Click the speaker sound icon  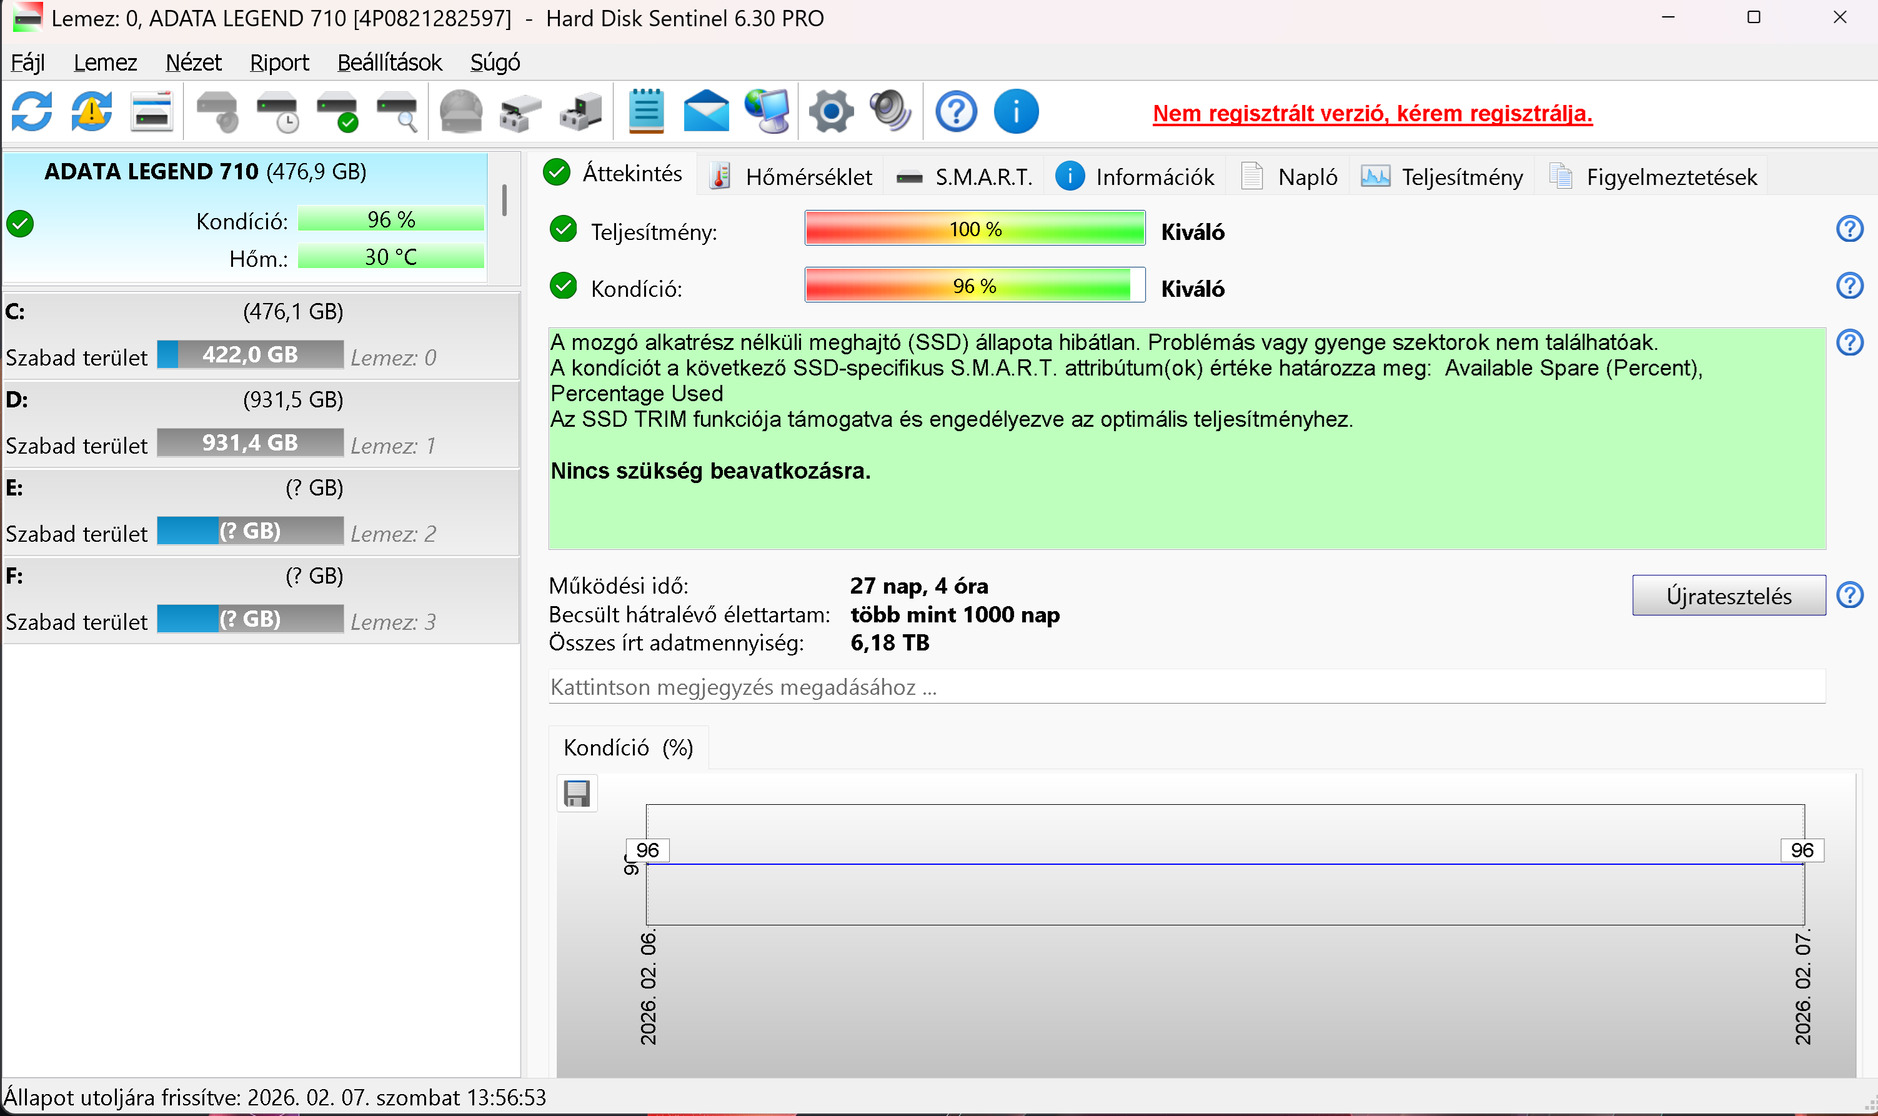(890, 111)
